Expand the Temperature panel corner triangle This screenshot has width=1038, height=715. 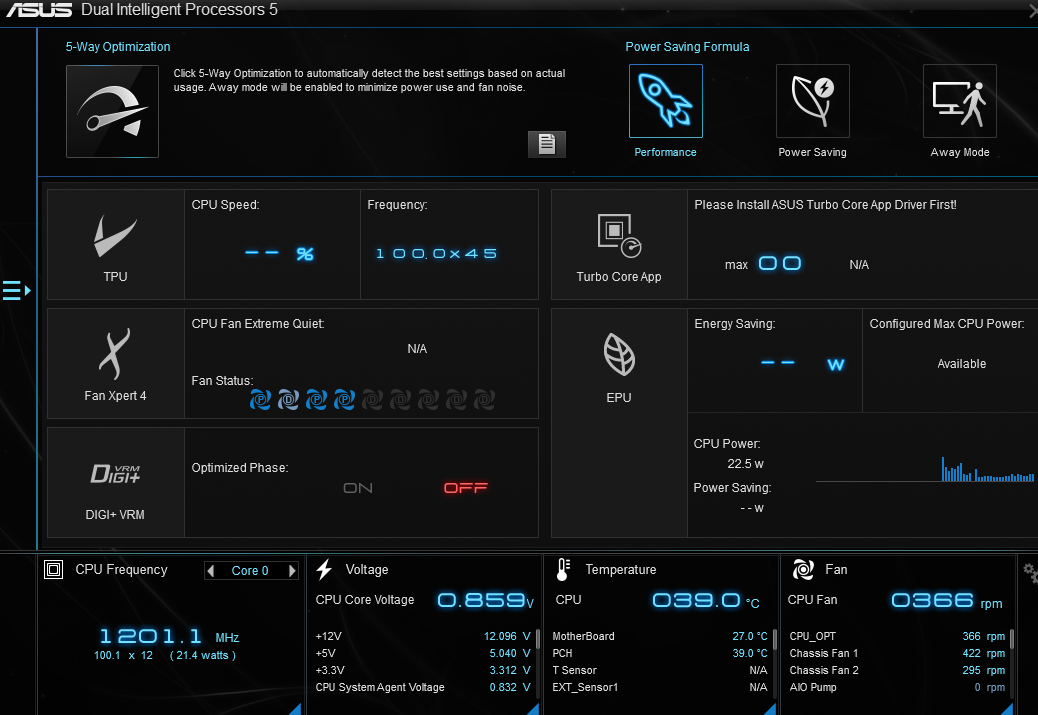770,709
